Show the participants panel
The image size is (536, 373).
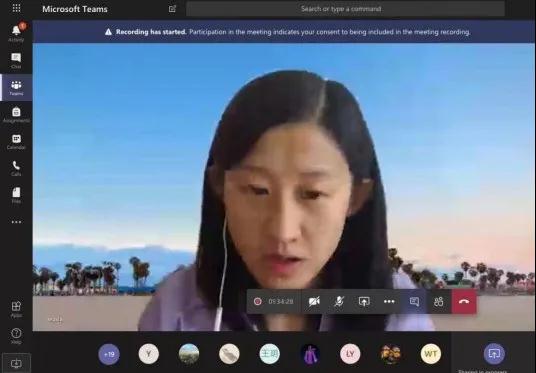pos(439,301)
